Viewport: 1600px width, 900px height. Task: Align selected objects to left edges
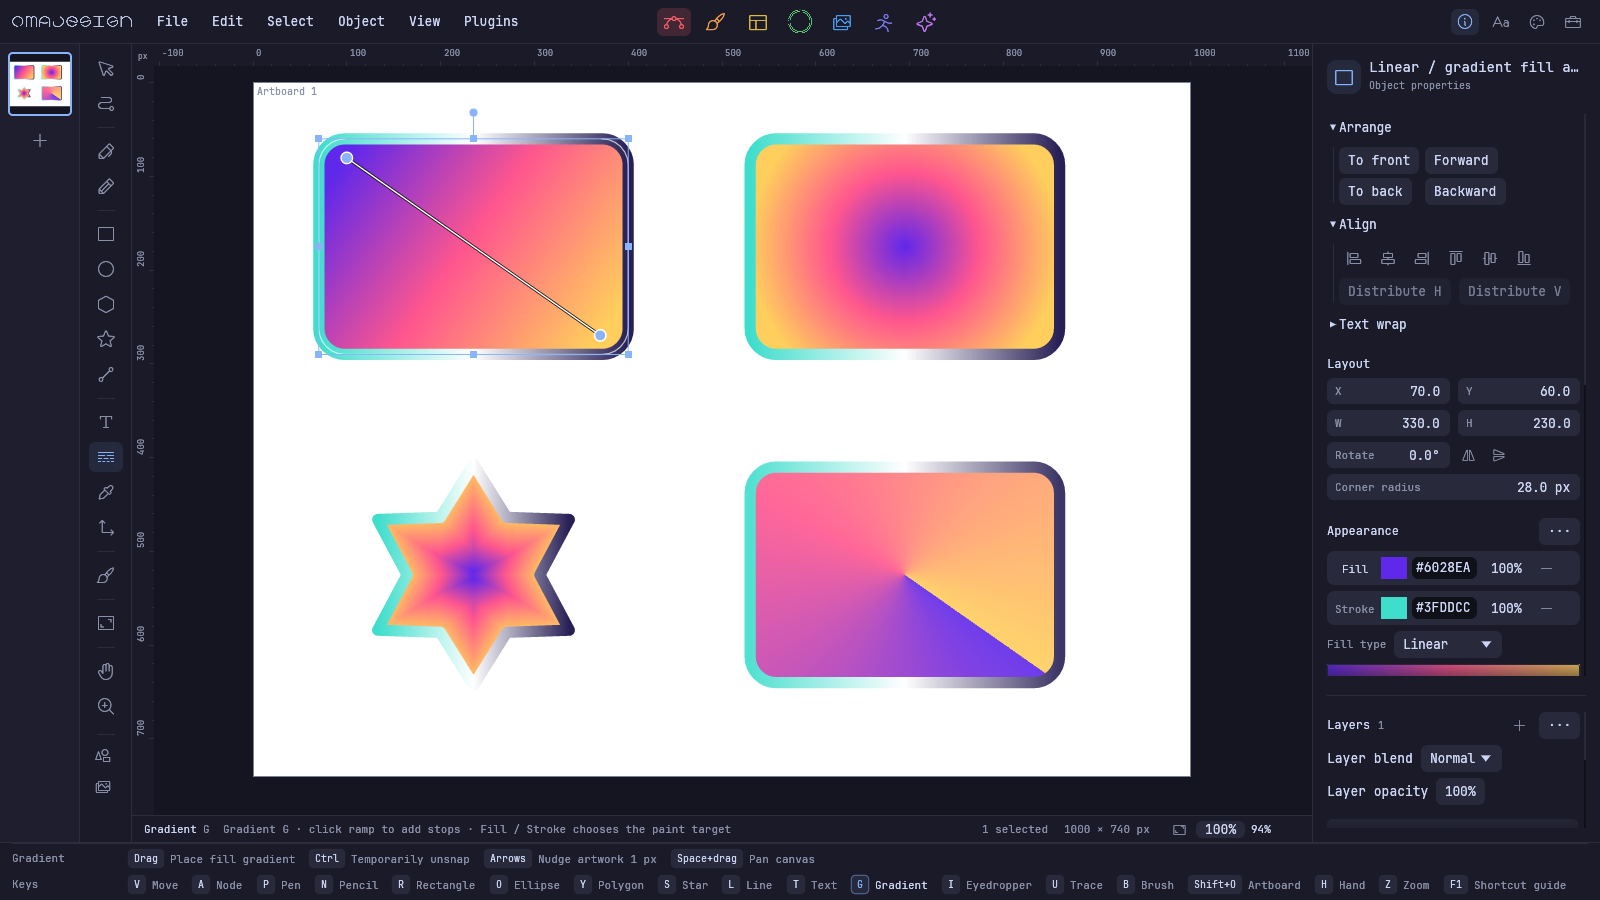pyautogui.click(x=1354, y=258)
